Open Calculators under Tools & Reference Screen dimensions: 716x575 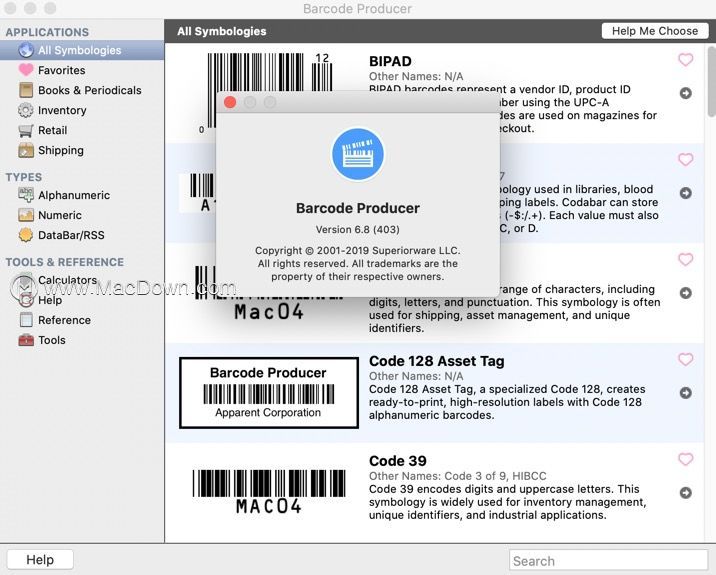67,280
